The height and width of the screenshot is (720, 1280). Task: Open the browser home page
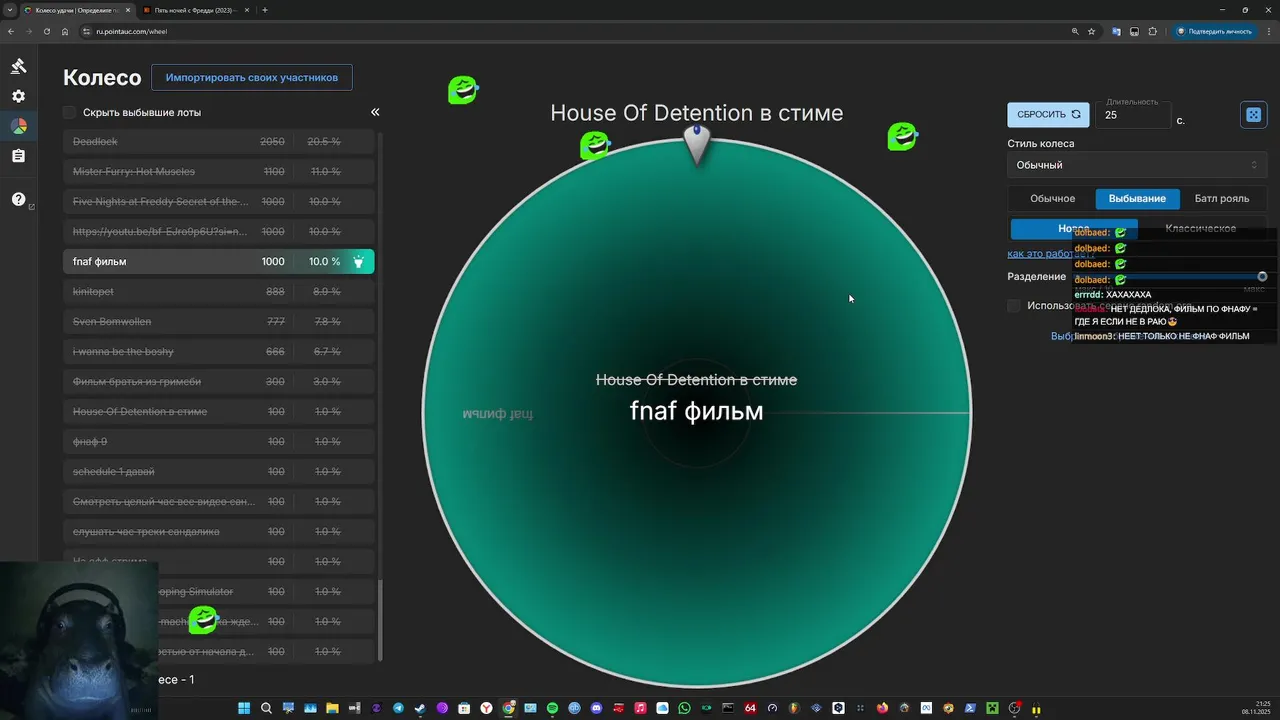pos(65,31)
